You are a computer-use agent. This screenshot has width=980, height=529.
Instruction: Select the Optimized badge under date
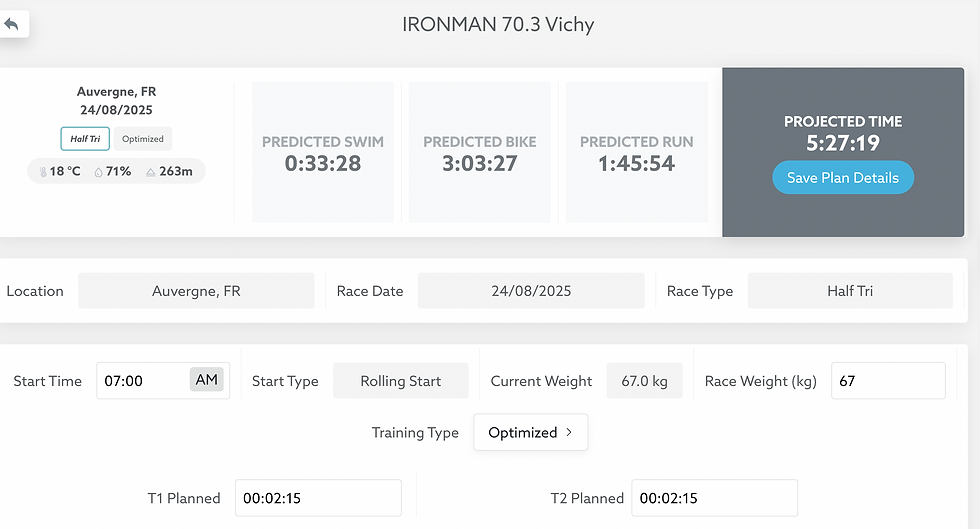point(142,139)
